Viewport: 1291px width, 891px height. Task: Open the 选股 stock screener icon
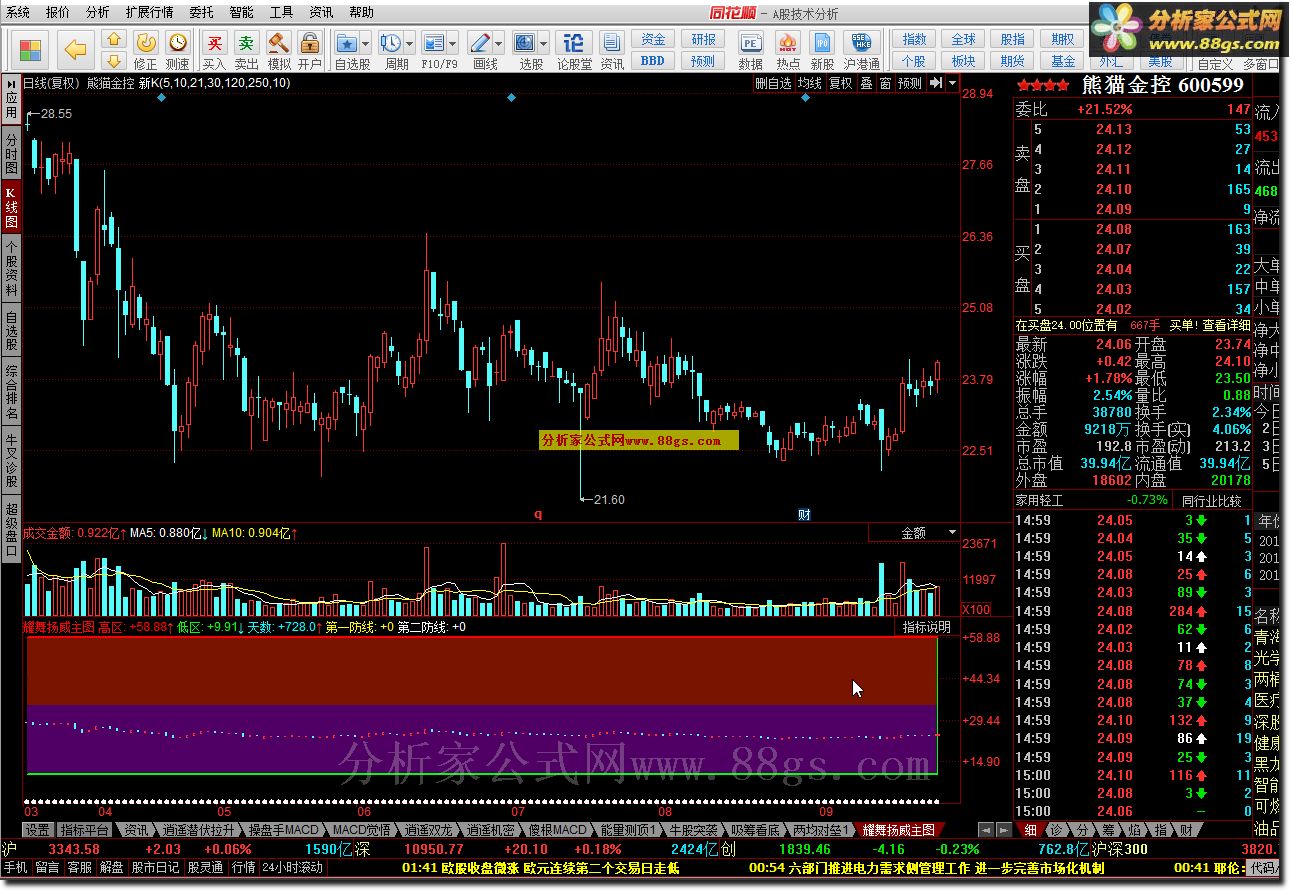tap(525, 43)
